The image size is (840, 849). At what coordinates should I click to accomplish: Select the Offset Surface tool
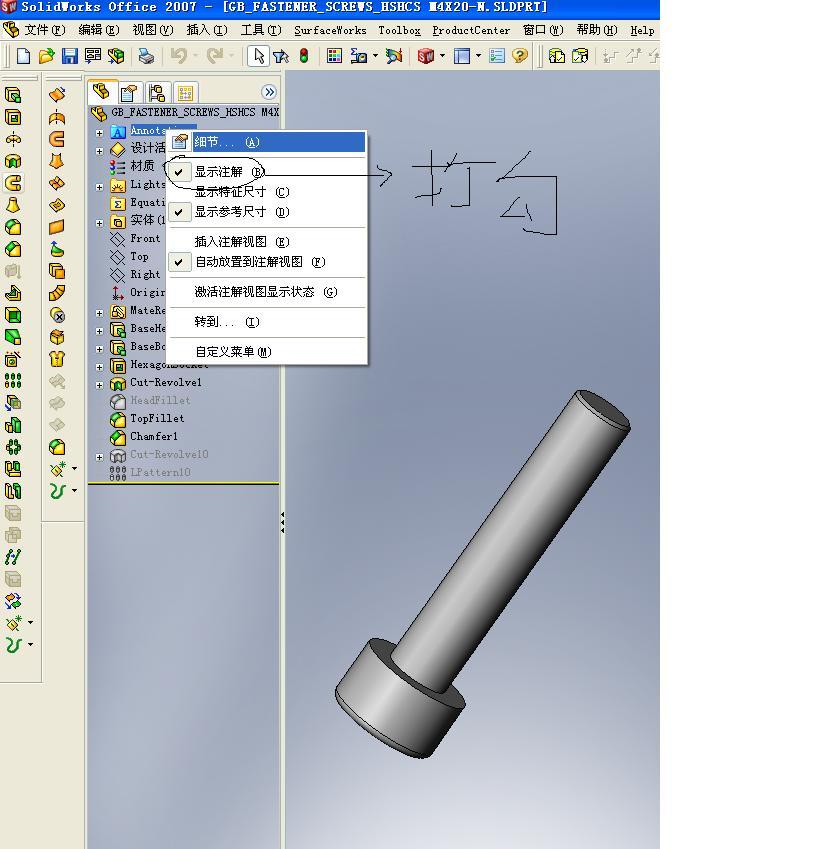pos(57,271)
